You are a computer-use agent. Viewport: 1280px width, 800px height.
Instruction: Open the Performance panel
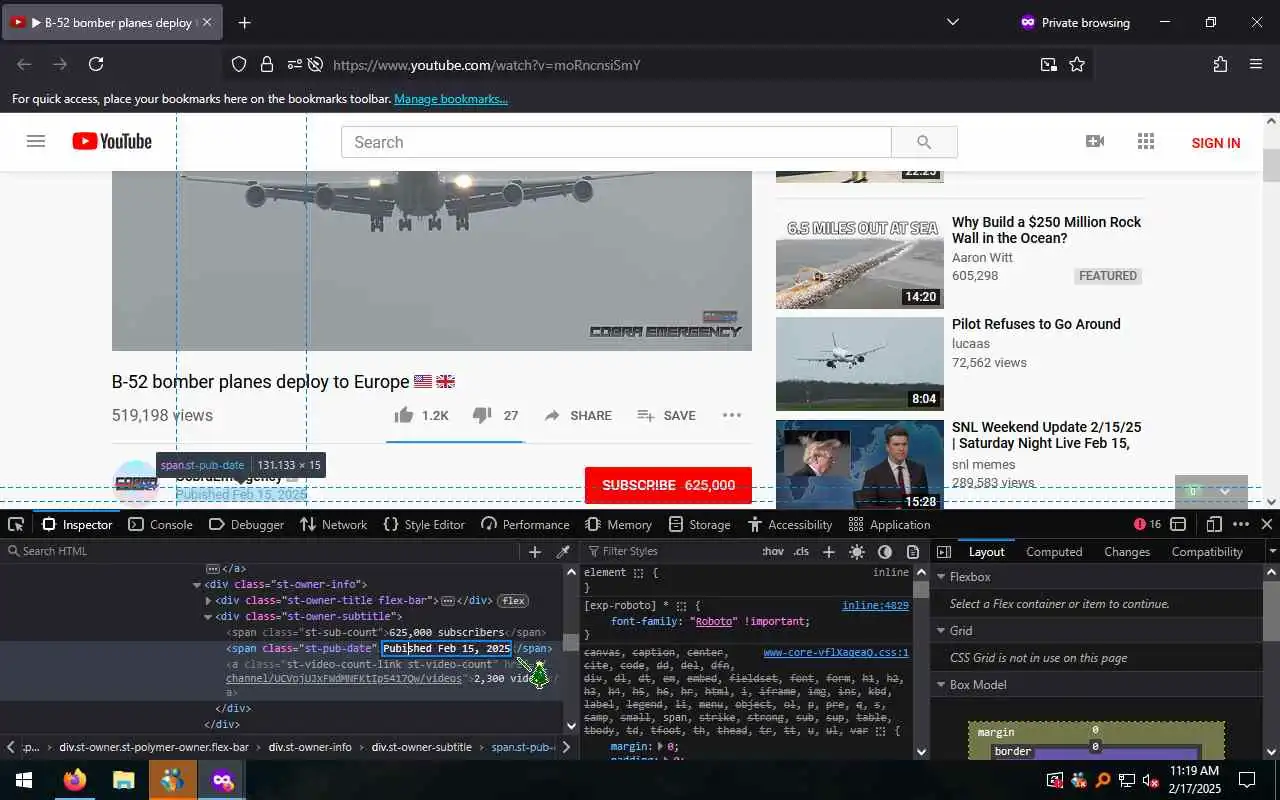[x=525, y=524]
